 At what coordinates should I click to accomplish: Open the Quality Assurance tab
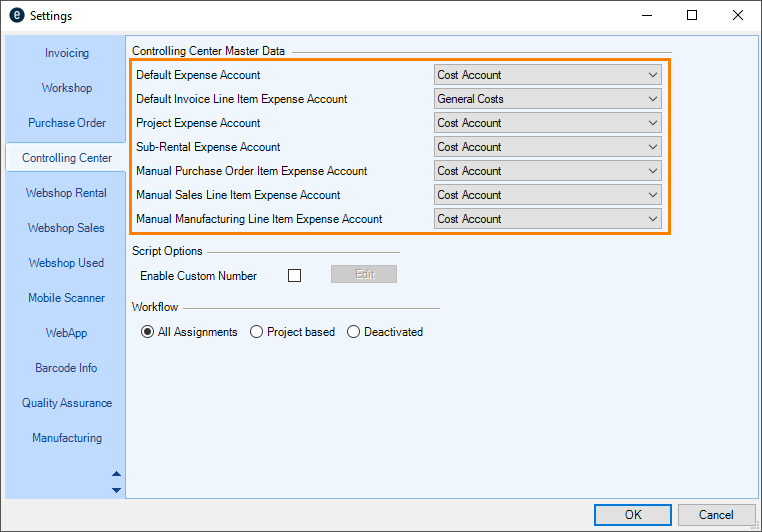pyautogui.click(x=66, y=403)
